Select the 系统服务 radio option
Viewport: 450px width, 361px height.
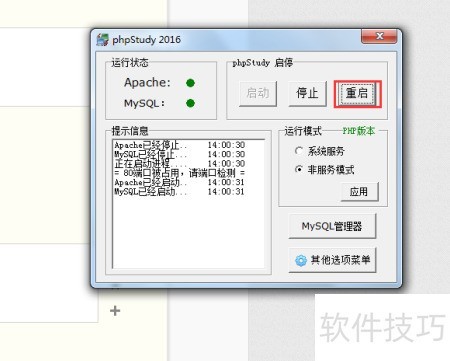click(299, 151)
